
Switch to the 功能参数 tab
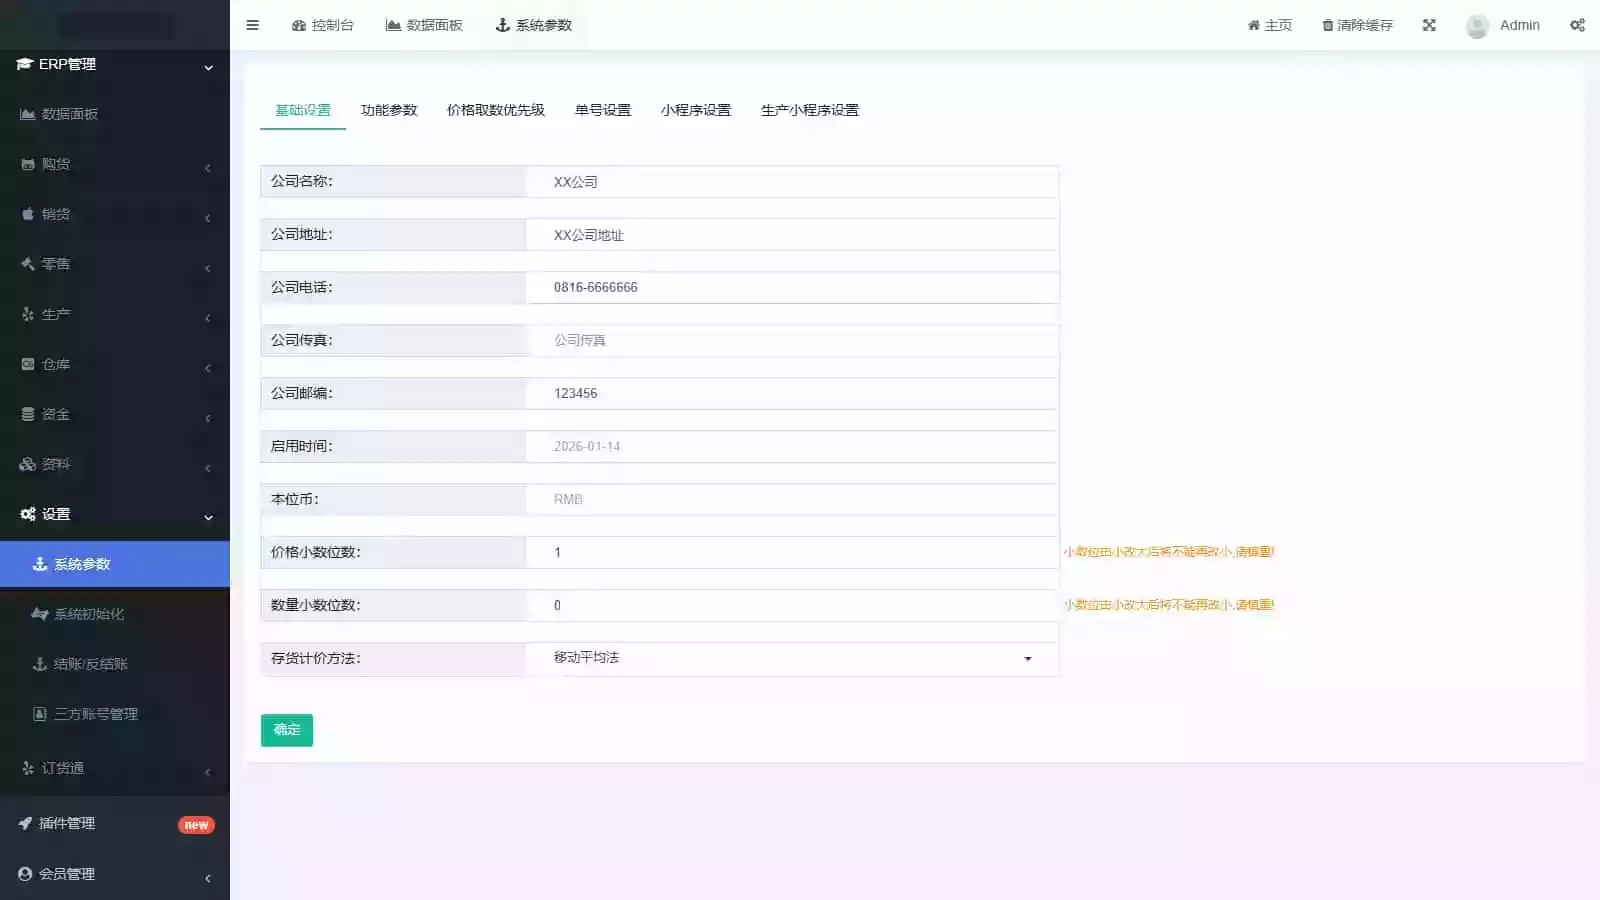(388, 110)
